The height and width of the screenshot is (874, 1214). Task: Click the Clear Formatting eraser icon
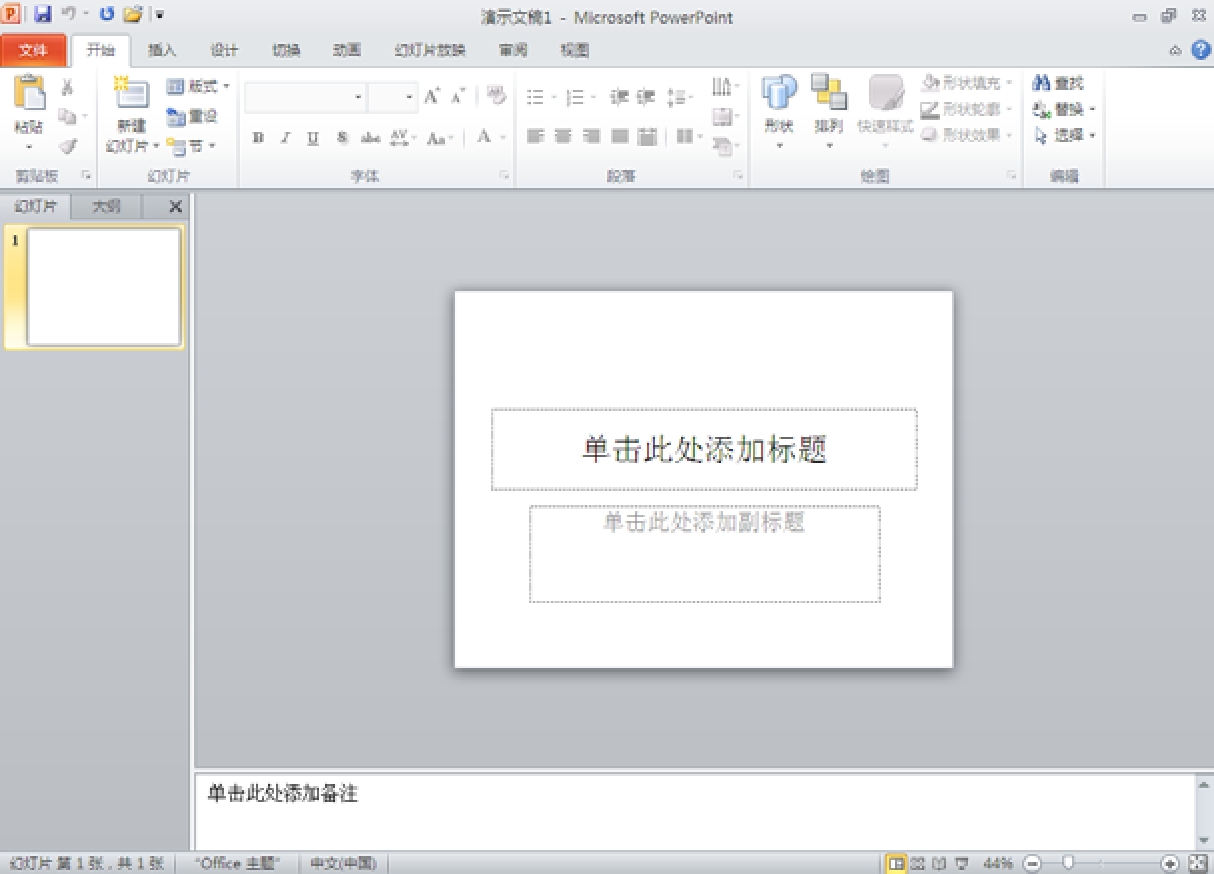pos(496,96)
